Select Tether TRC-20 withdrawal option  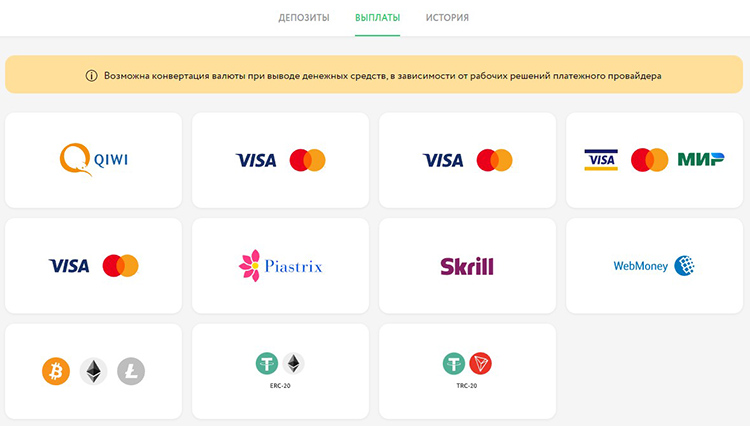pos(467,371)
